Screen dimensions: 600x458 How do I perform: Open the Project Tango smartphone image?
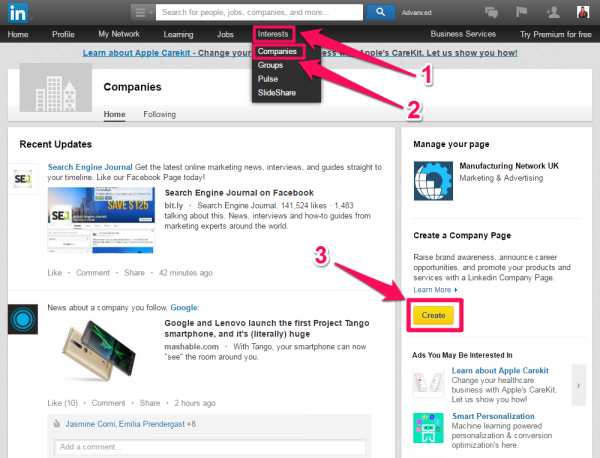(99, 350)
